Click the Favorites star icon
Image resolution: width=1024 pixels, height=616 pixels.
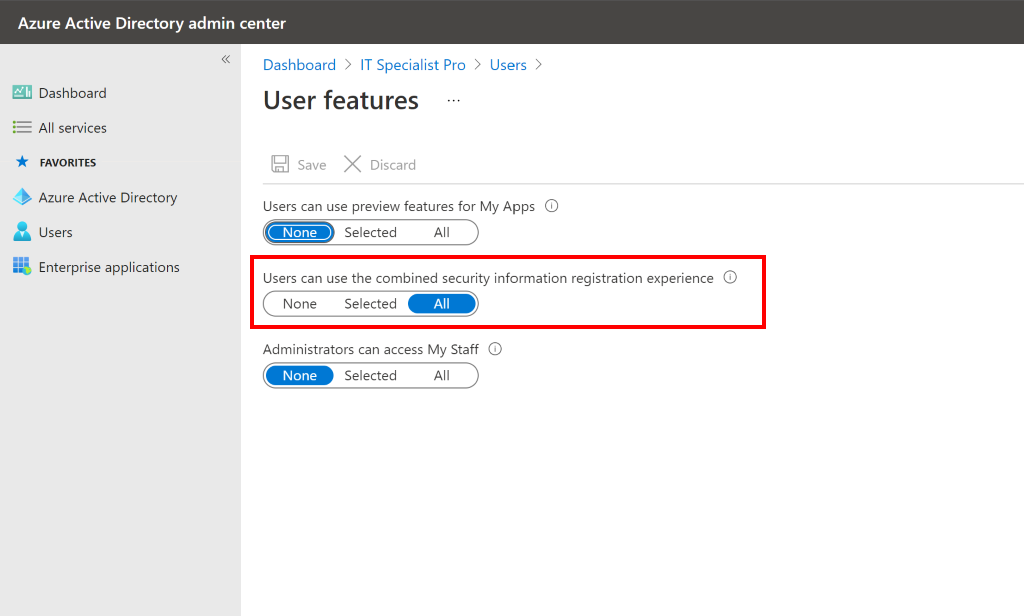coord(22,162)
